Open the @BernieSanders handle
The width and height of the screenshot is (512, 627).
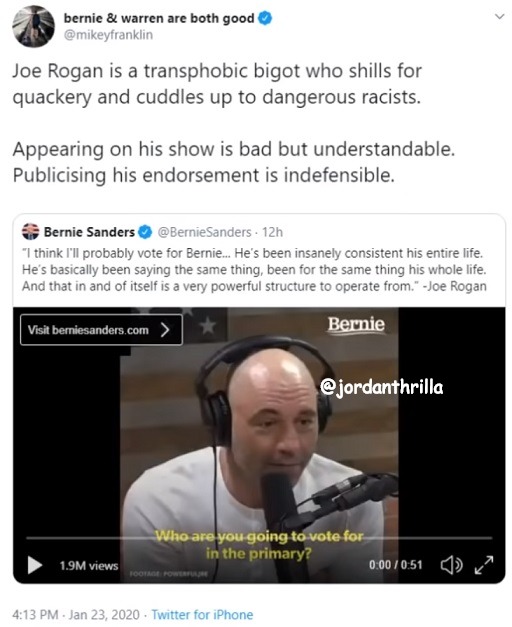point(204,232)
